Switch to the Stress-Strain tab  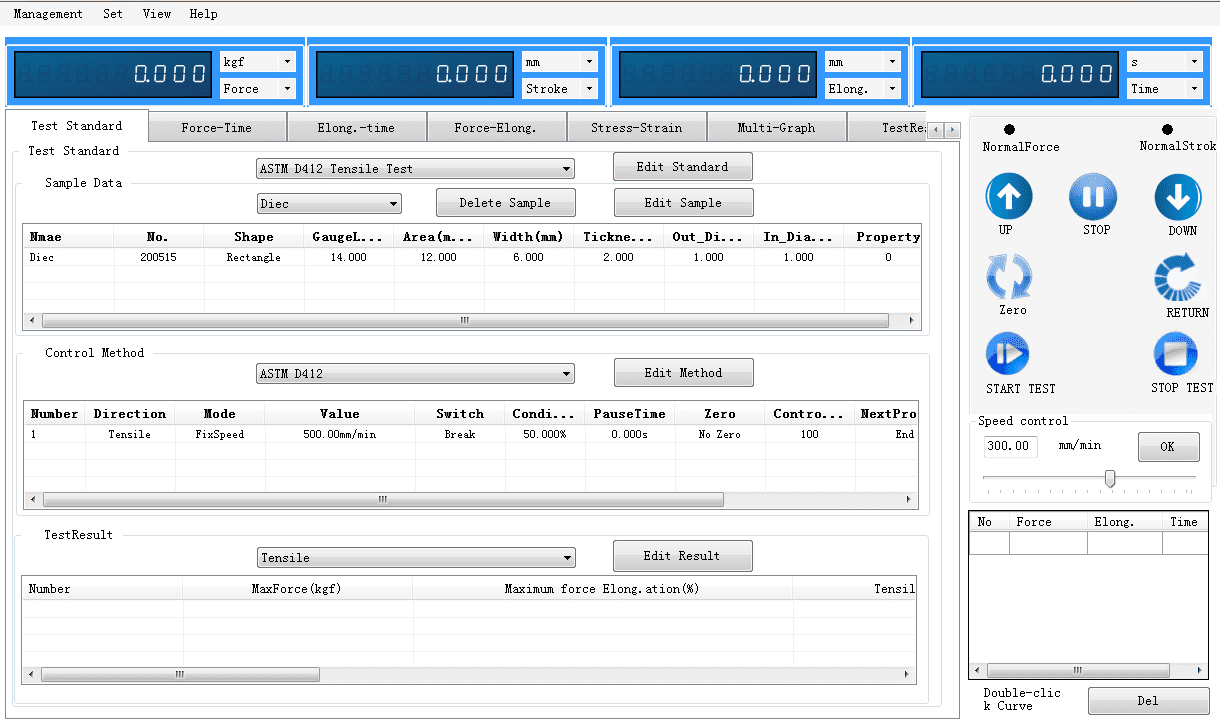click(636, 127)
